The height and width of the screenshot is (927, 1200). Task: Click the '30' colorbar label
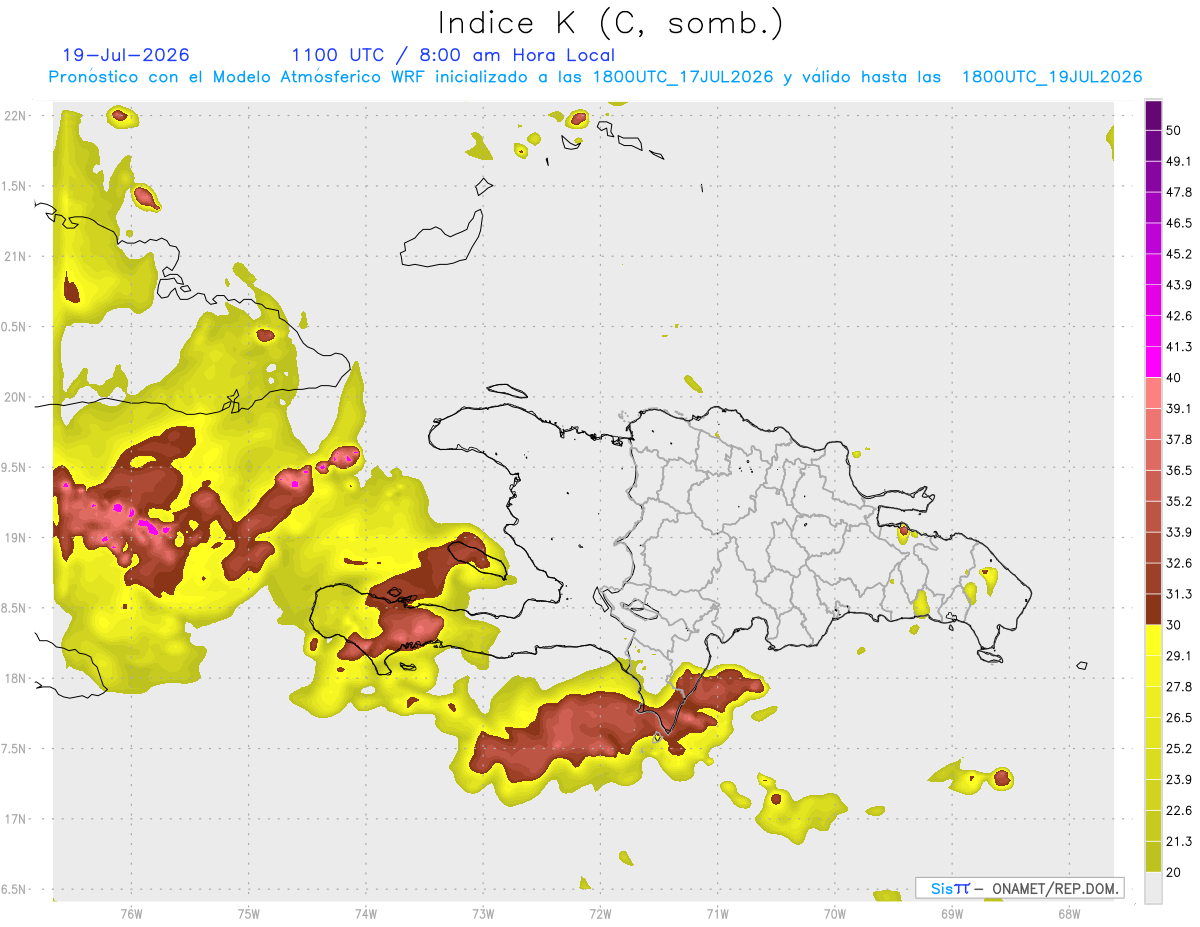[x=1175, y=625]
